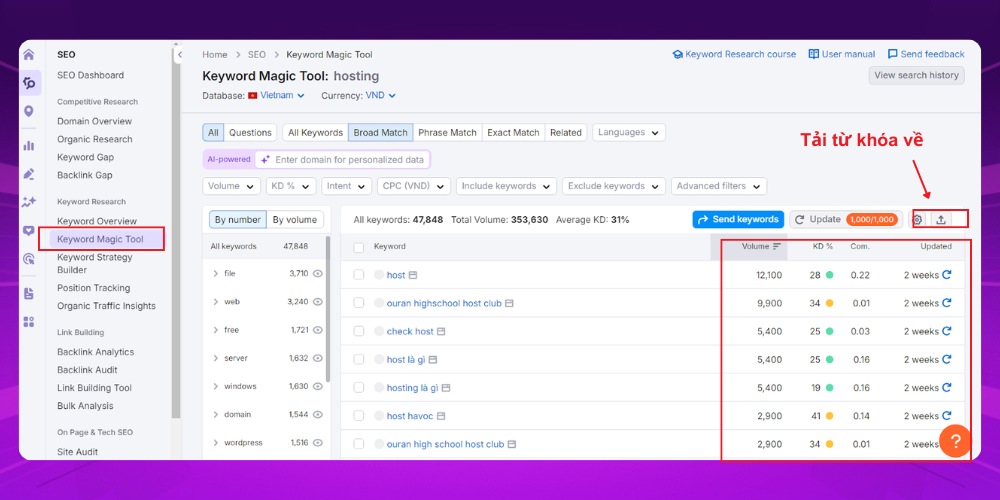Toggle eye icon for 'wordpress' group

[318, 443]
